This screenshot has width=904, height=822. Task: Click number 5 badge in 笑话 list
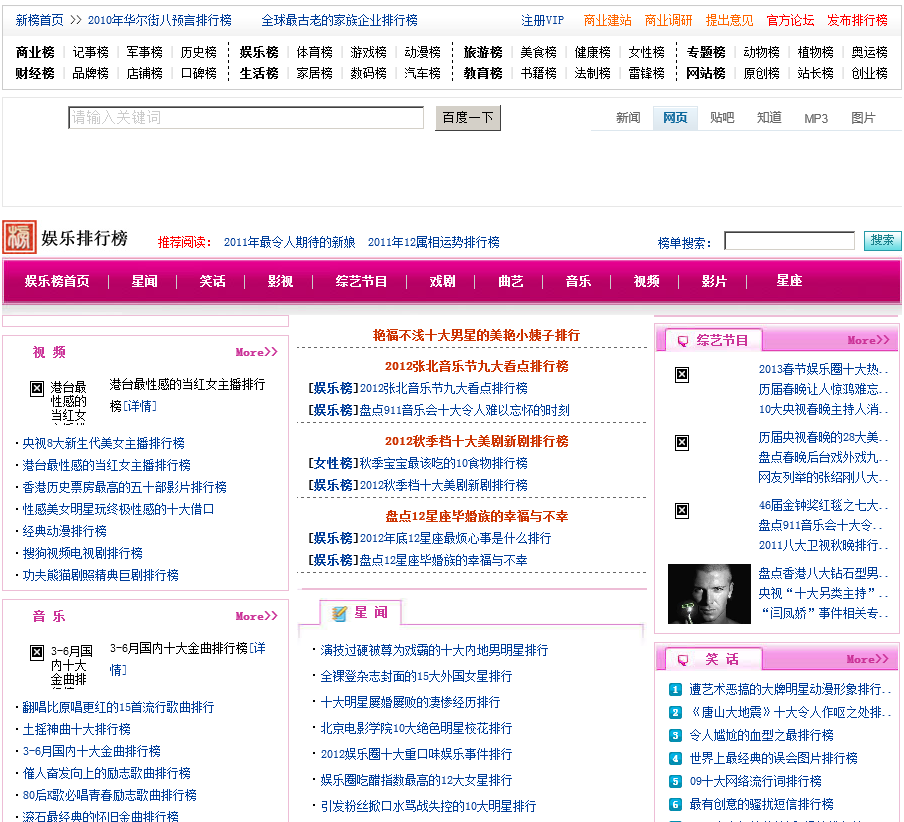click(675, 782)
